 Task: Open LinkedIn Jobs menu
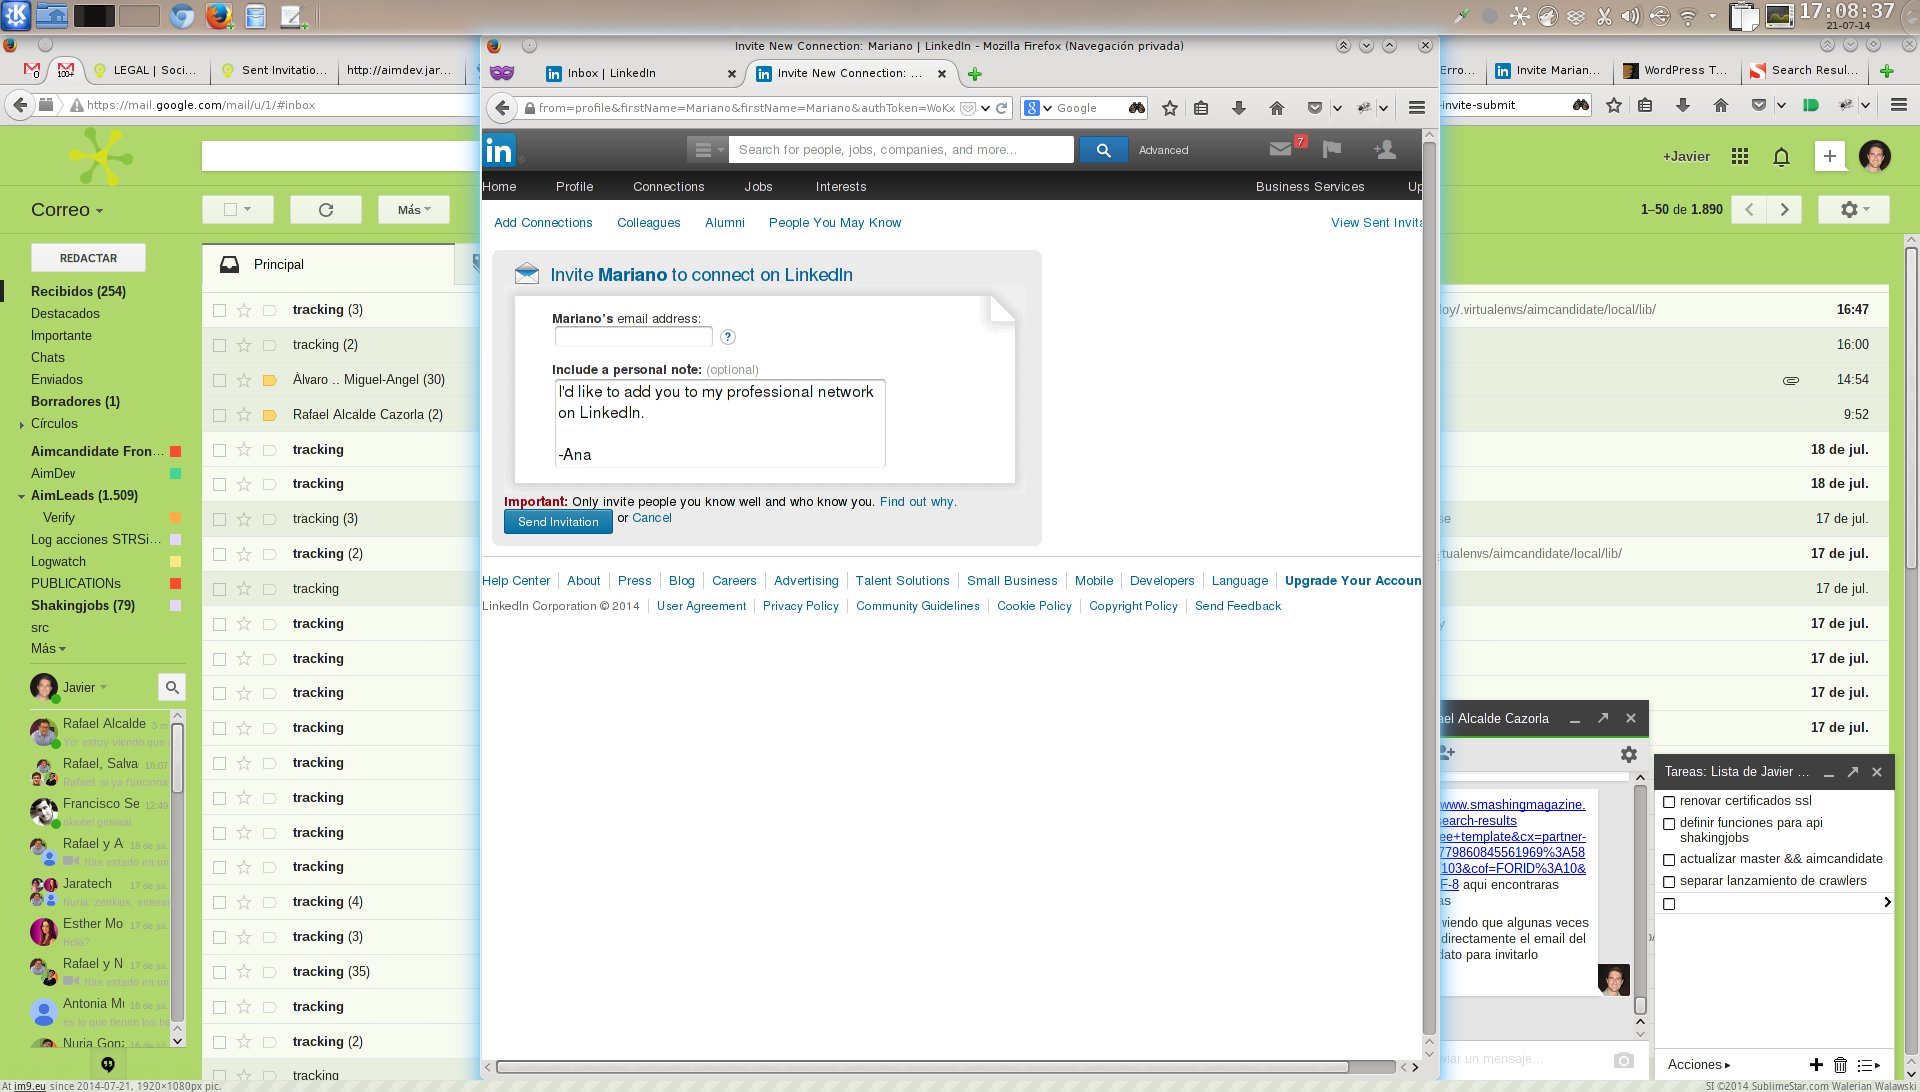coord(758,187)
